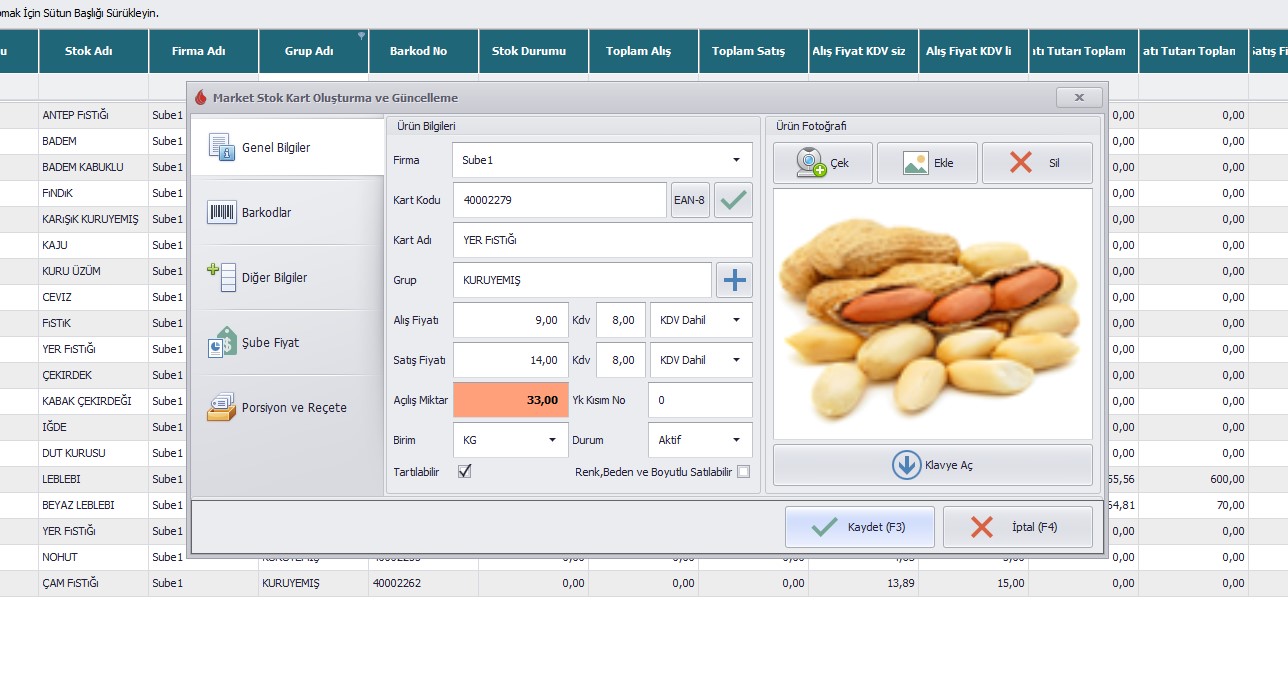Select the NOHUT row
The height and width of the screenshot is (689, 1288).
[x=94, y=557]
